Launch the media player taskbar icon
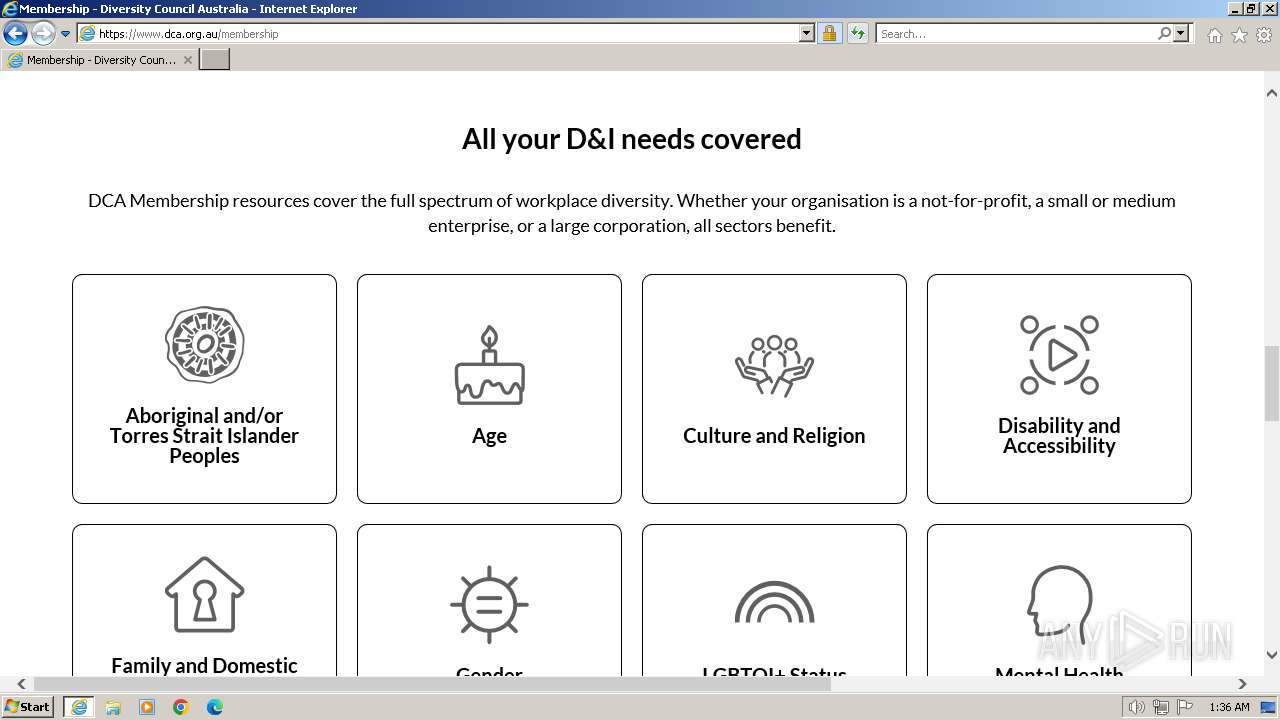Image resolution: width=1280 pixels, height=720 pixels. 147,707
